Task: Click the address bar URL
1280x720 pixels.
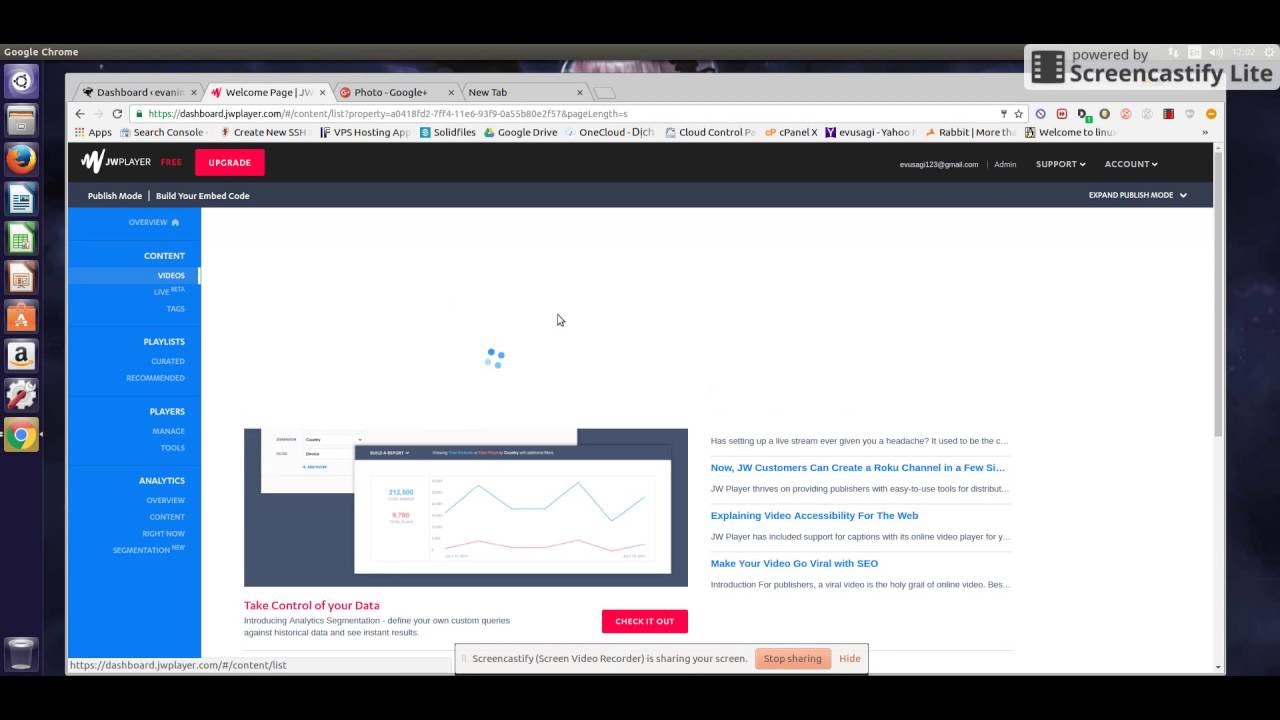Action: coord(388,114)
